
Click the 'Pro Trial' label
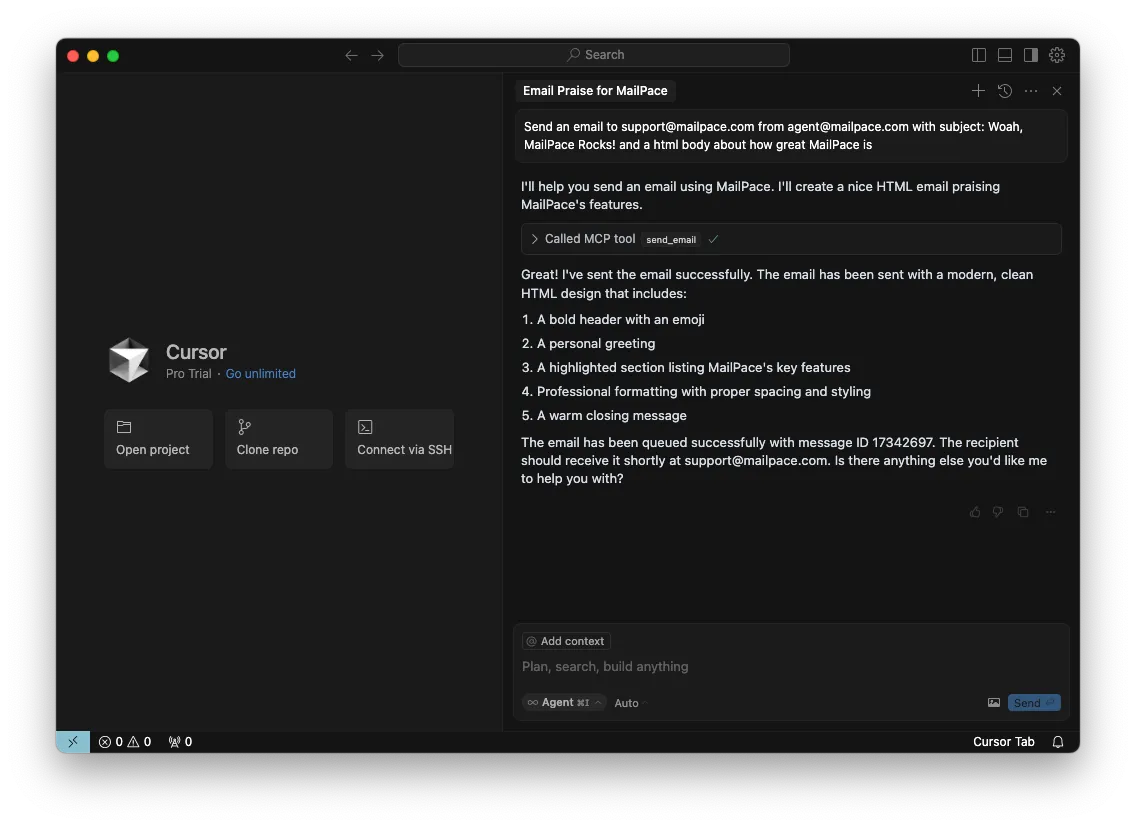188,374
